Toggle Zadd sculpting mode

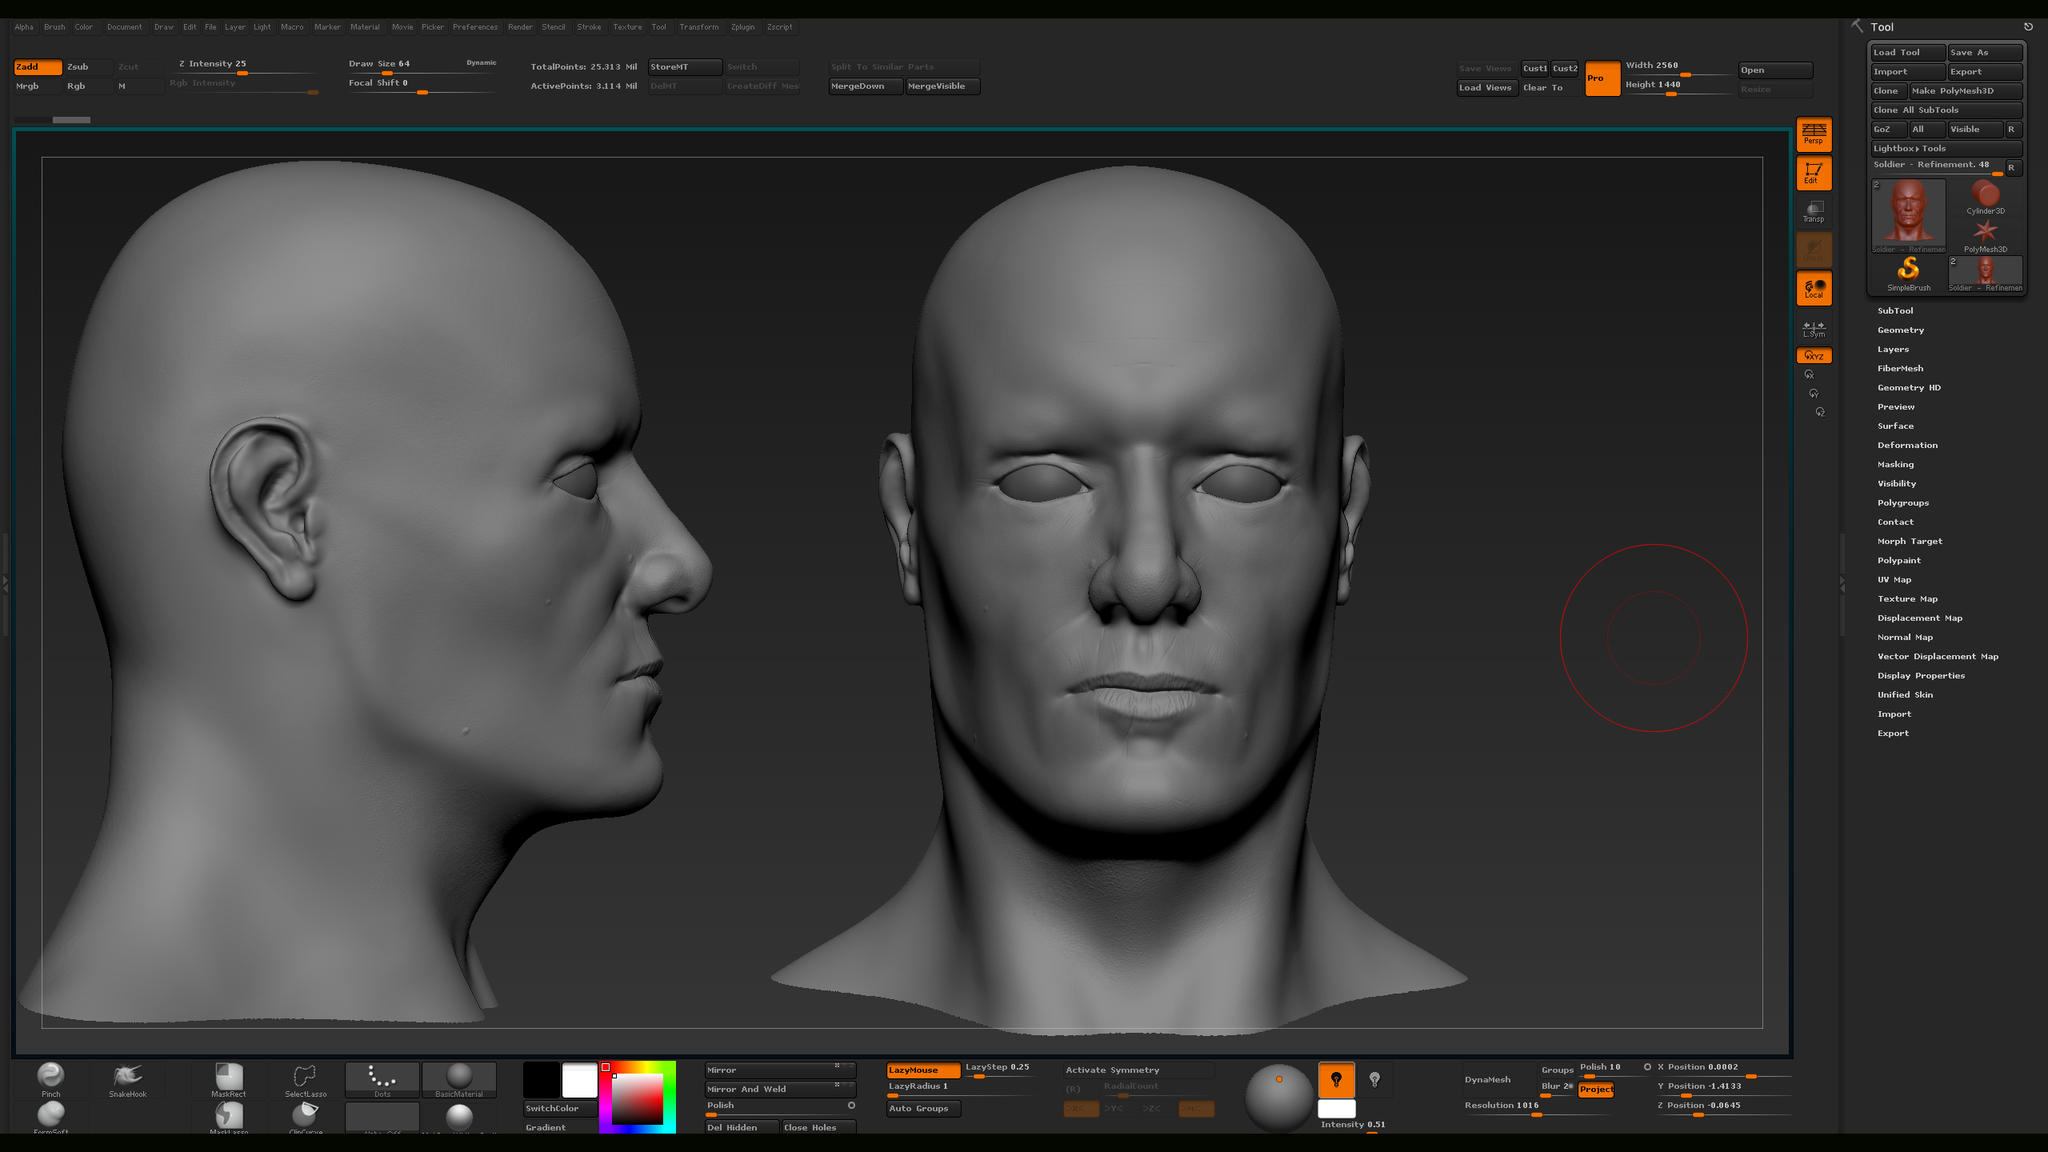click(x=37, y=67)
